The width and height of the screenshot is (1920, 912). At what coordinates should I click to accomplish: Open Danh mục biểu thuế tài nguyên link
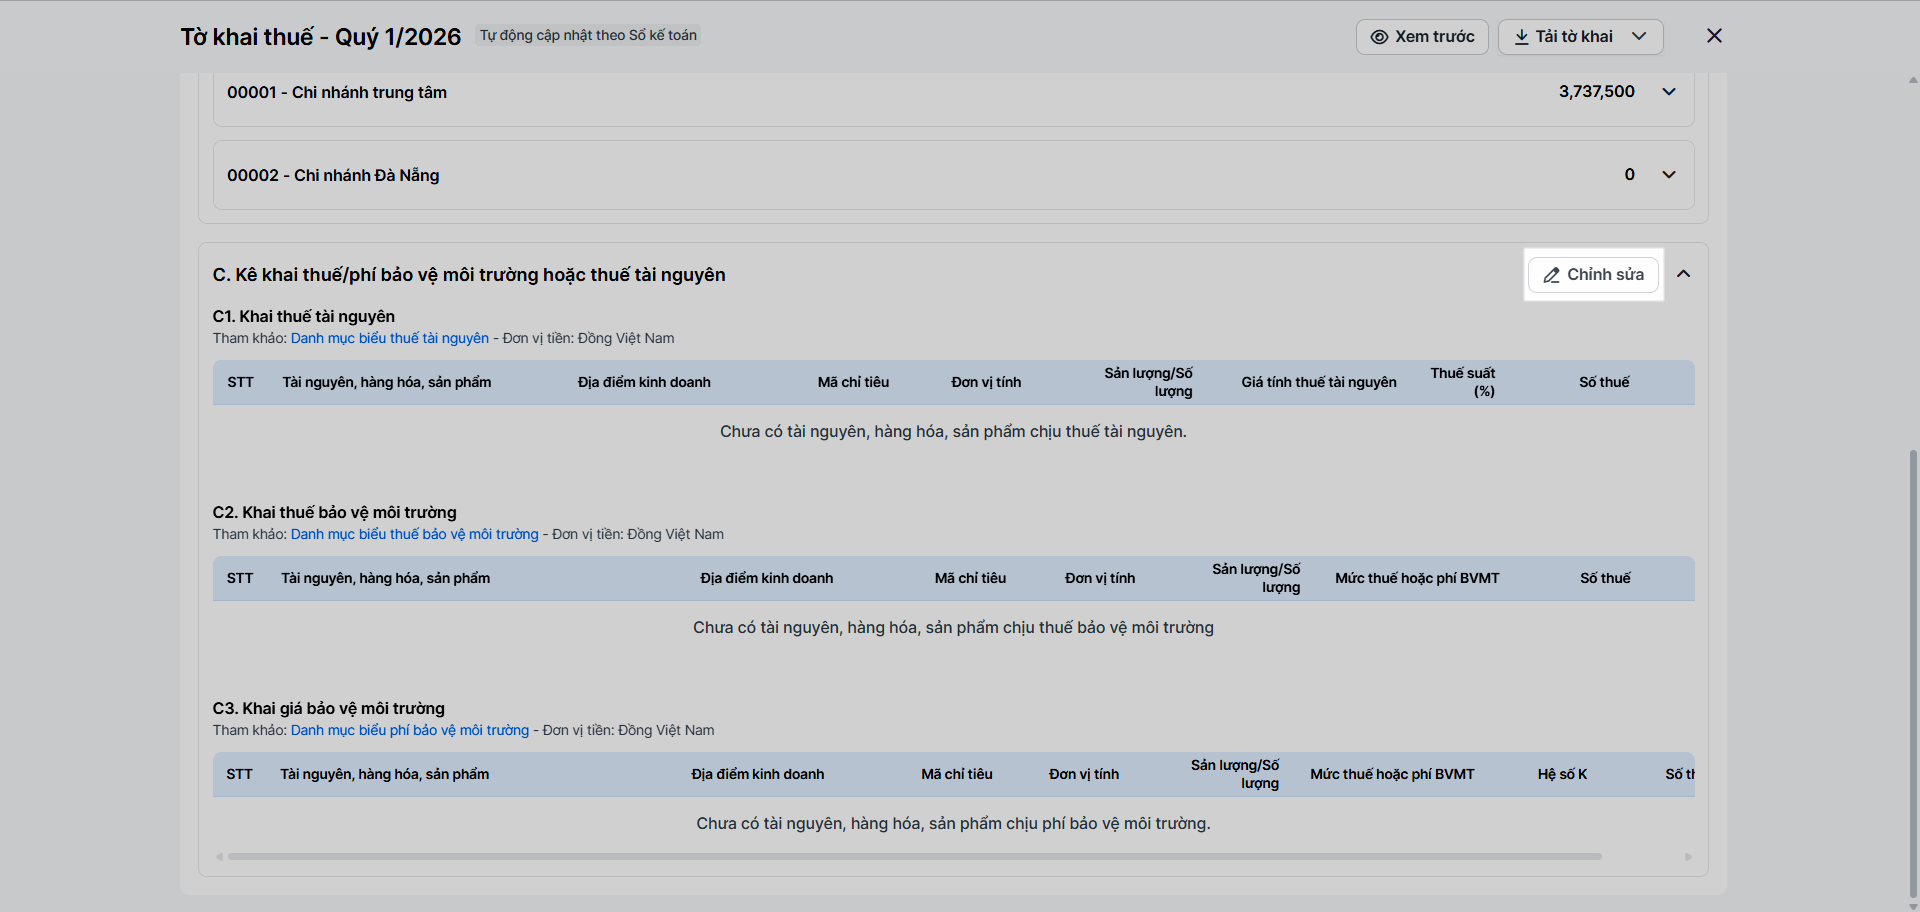389,338
